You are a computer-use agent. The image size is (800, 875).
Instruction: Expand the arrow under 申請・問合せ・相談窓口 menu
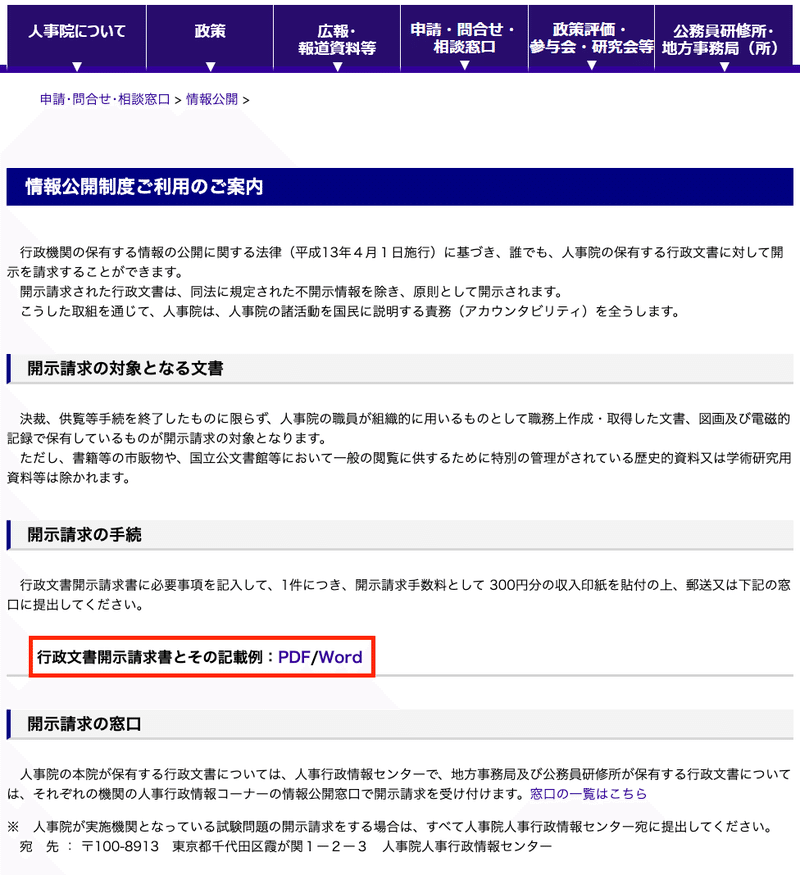[464, 65]
